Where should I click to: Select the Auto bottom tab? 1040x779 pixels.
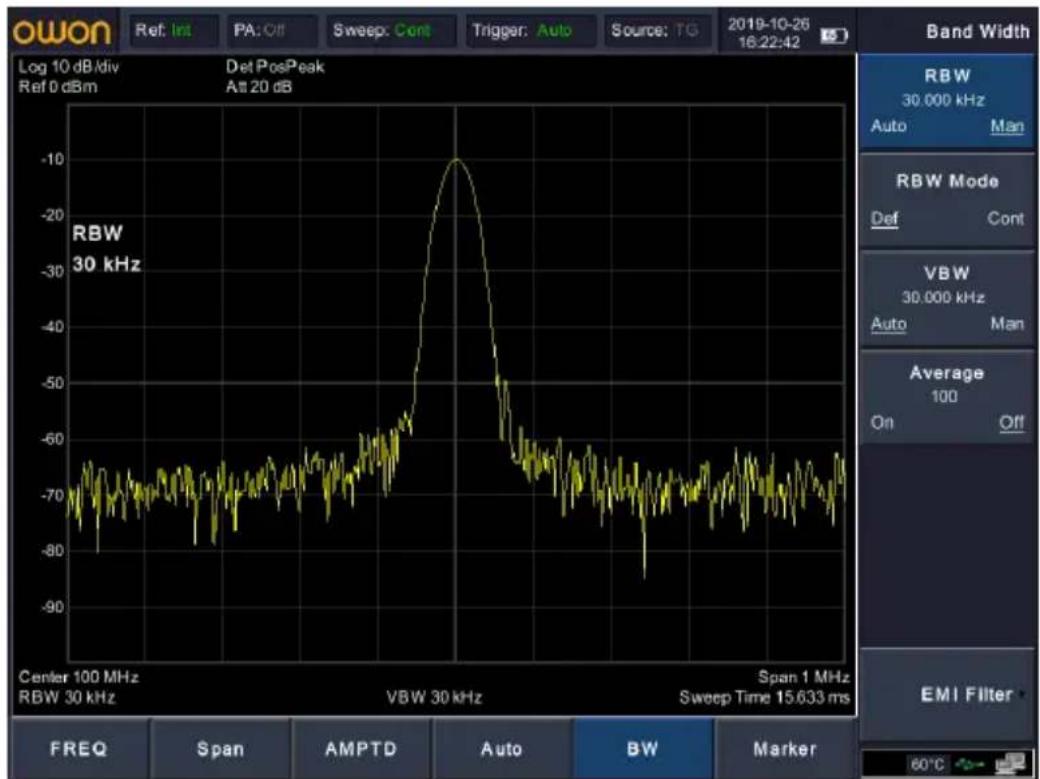tap(501, 748)
